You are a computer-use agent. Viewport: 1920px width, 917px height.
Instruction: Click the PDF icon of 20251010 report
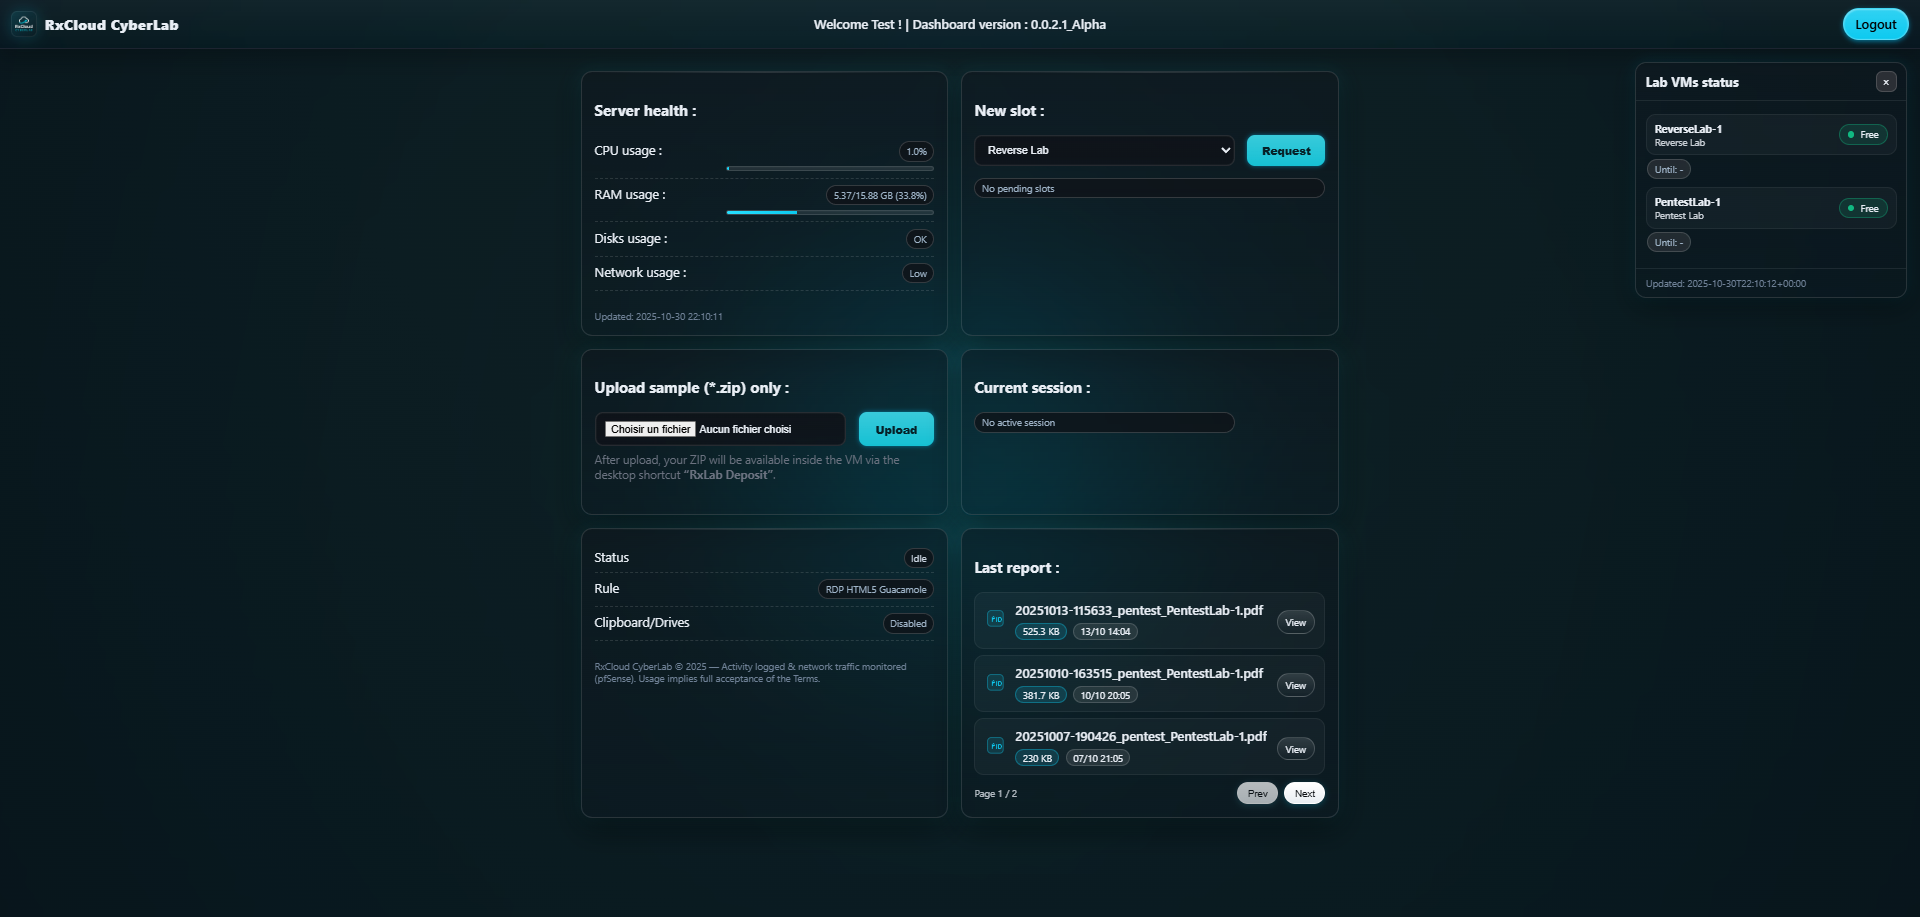tap(995, 683)
